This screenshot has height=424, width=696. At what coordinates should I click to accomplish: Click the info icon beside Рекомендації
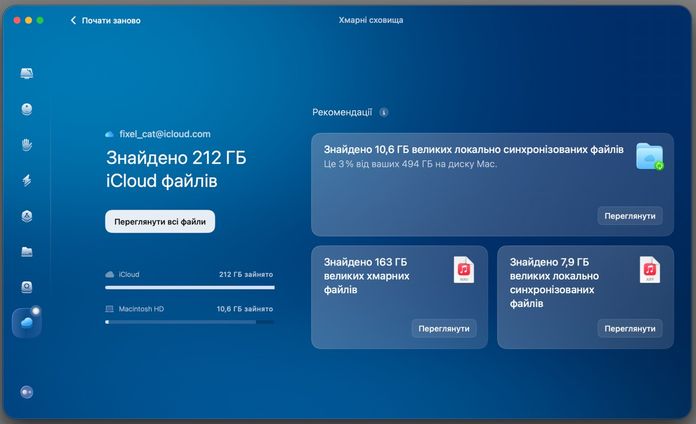tap(384, 112)
